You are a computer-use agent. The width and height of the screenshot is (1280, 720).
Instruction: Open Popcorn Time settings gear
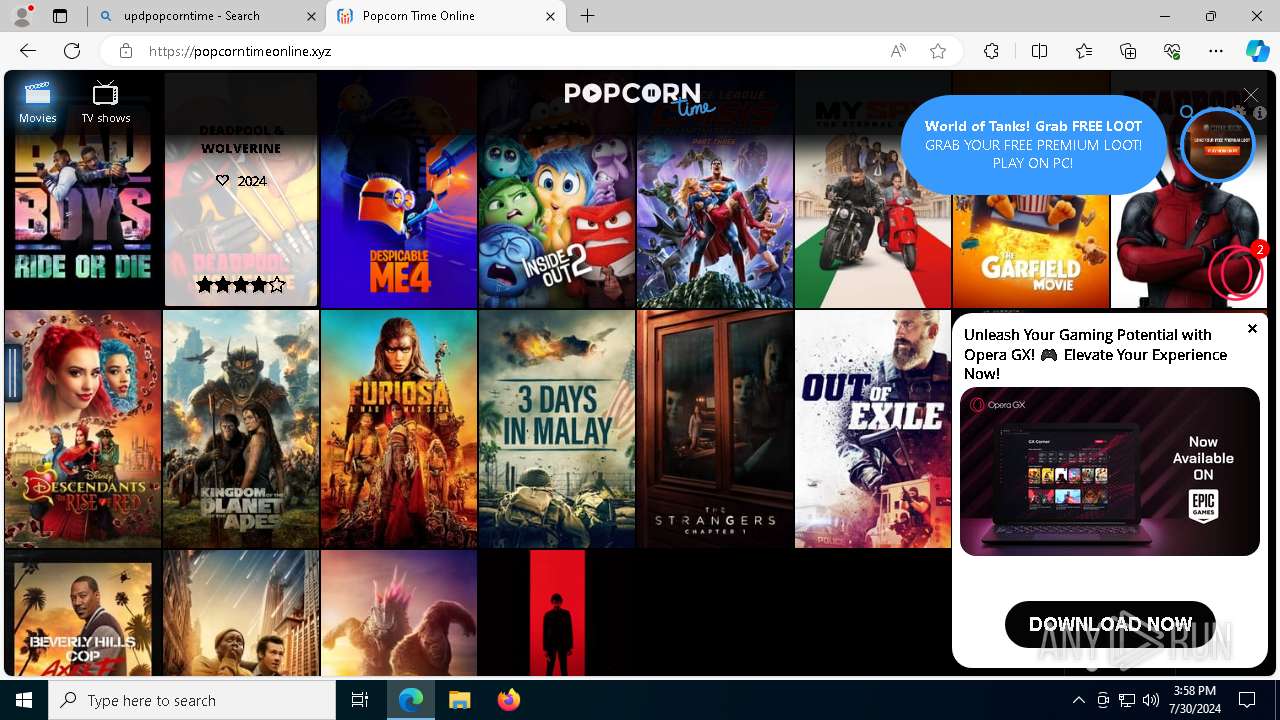1240,113
